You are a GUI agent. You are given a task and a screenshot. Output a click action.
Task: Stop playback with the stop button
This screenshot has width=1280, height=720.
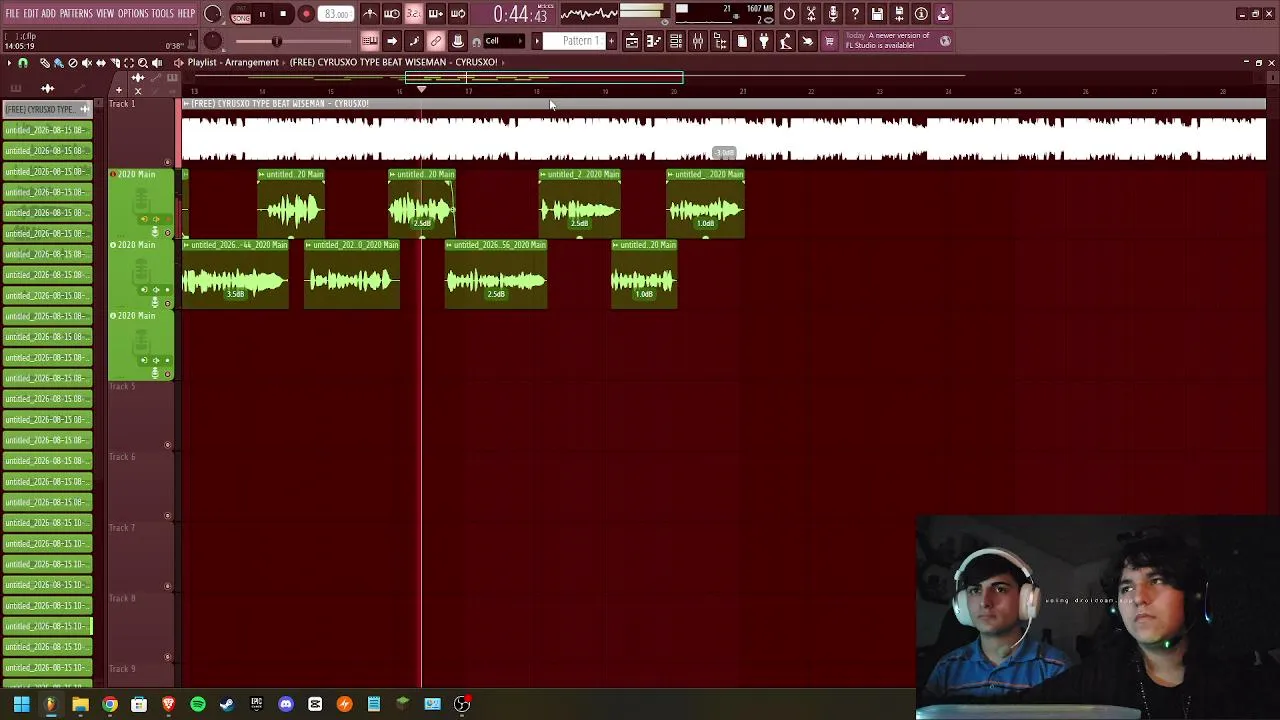tap(284, 14)
